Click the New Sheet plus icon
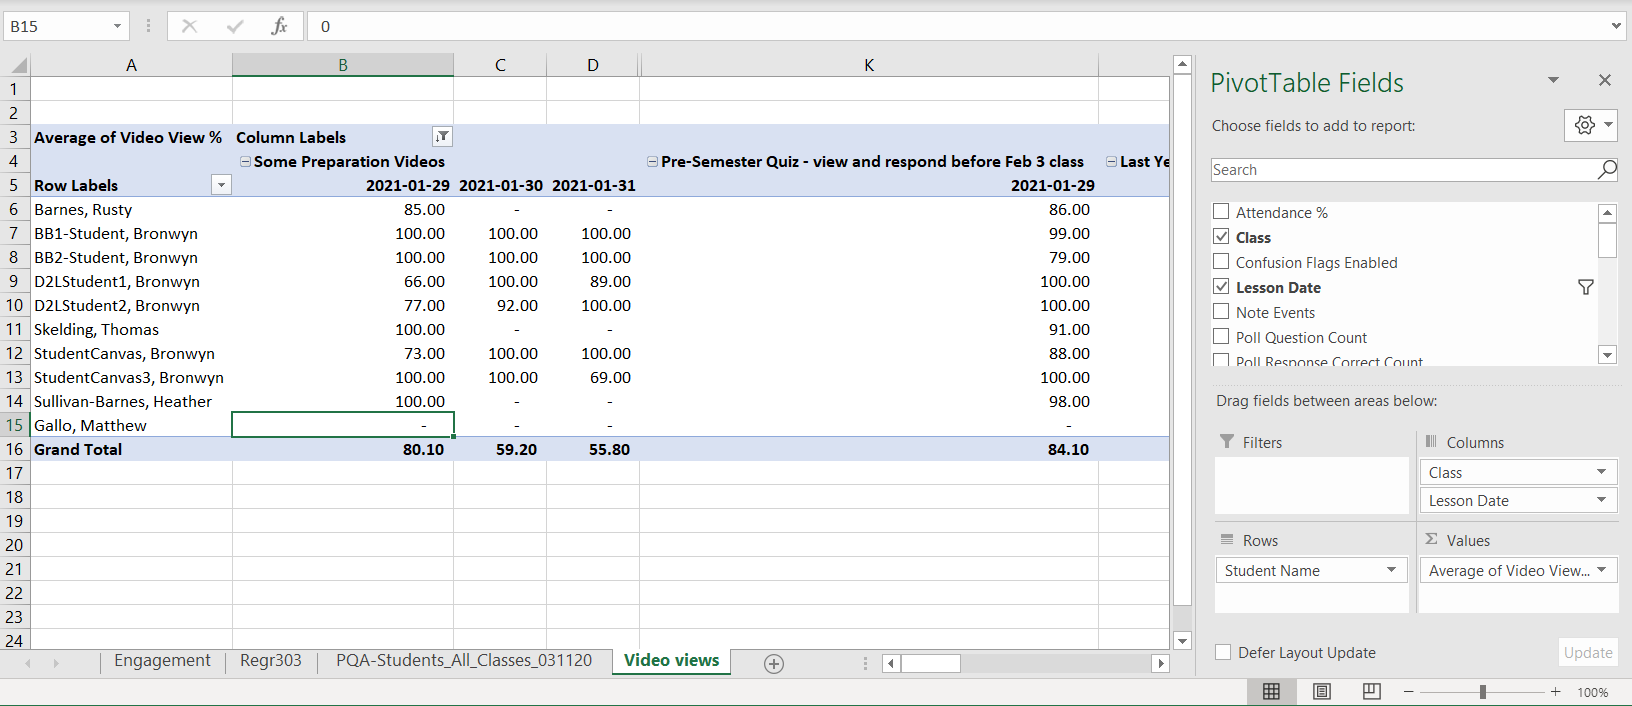The width and height of the screenshot is (1632, 706). (x=774, y=664)
